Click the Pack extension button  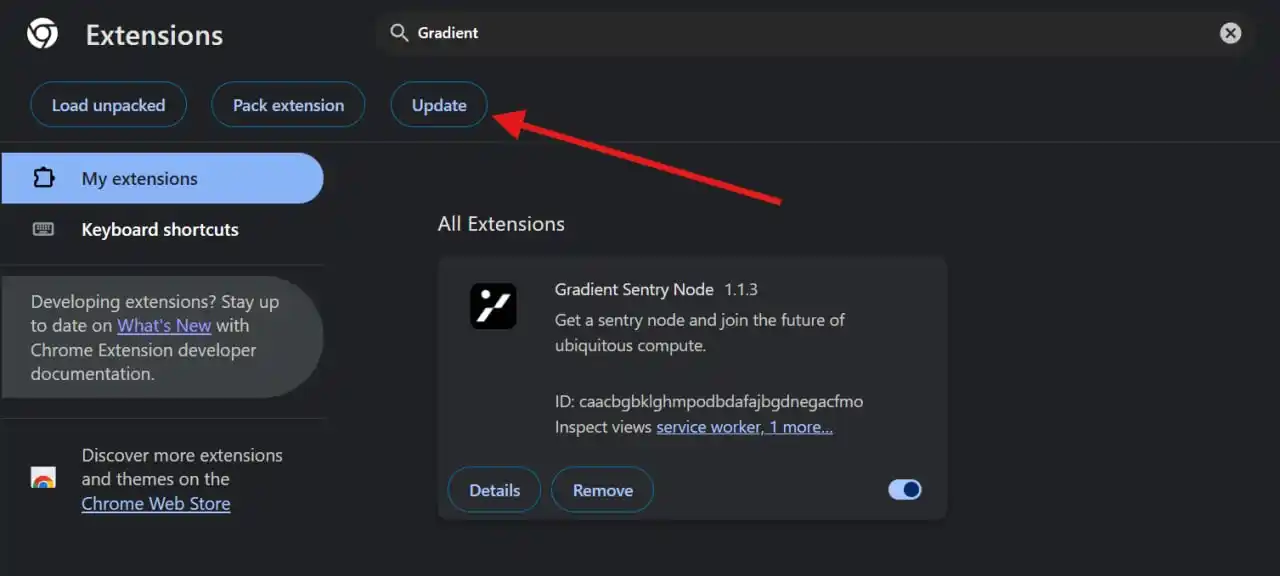[288, 105]
